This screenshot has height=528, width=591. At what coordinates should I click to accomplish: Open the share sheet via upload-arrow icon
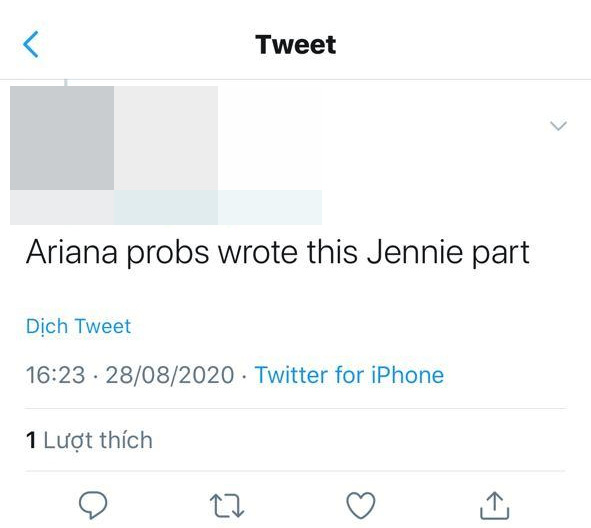coord(495,506)
